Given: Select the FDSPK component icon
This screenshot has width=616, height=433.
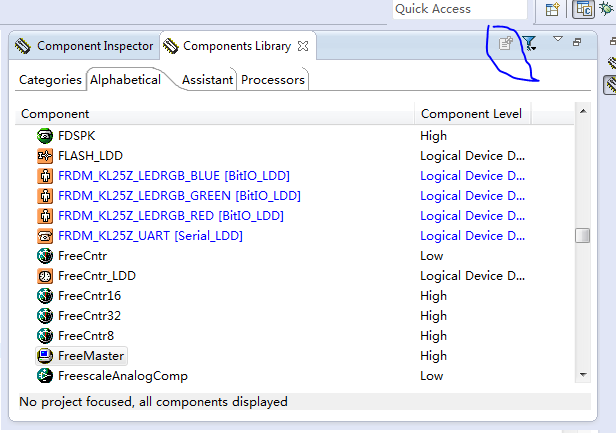Looking at the screenshot, I should coord(45,135).
